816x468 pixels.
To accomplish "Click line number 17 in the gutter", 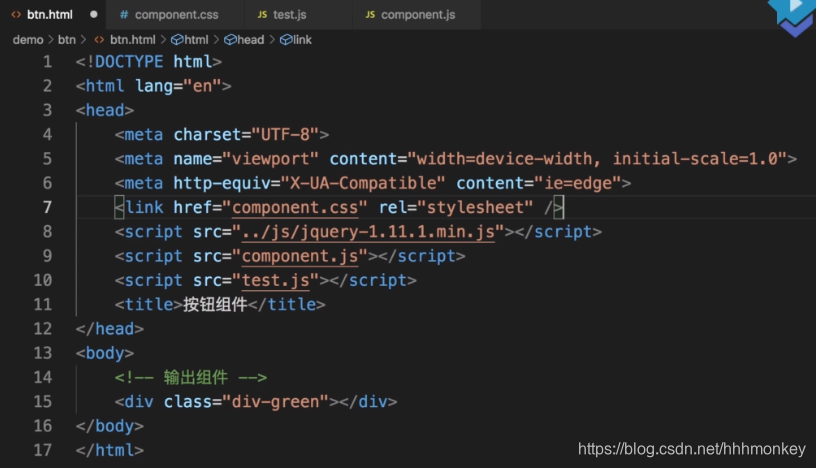I will [x=43, y=450].
